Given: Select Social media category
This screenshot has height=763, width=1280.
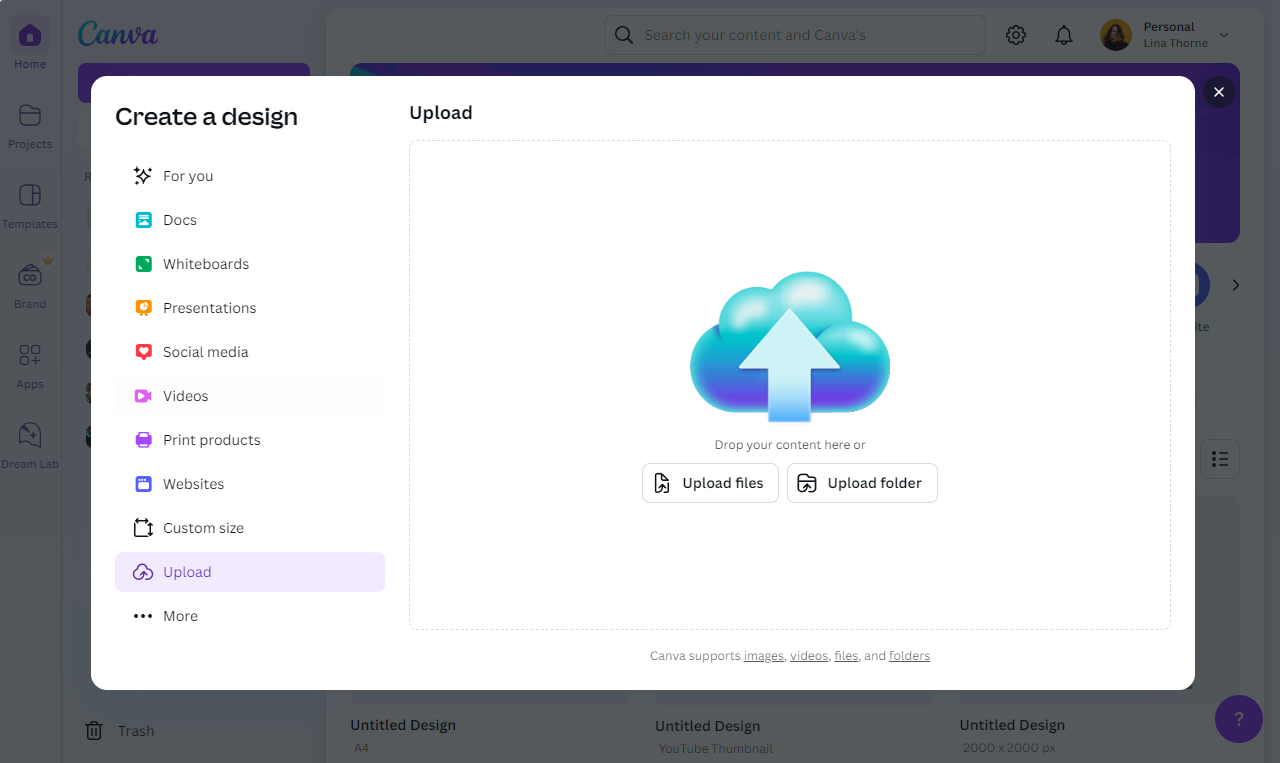Looking at the screenshot, I should 249,352.
